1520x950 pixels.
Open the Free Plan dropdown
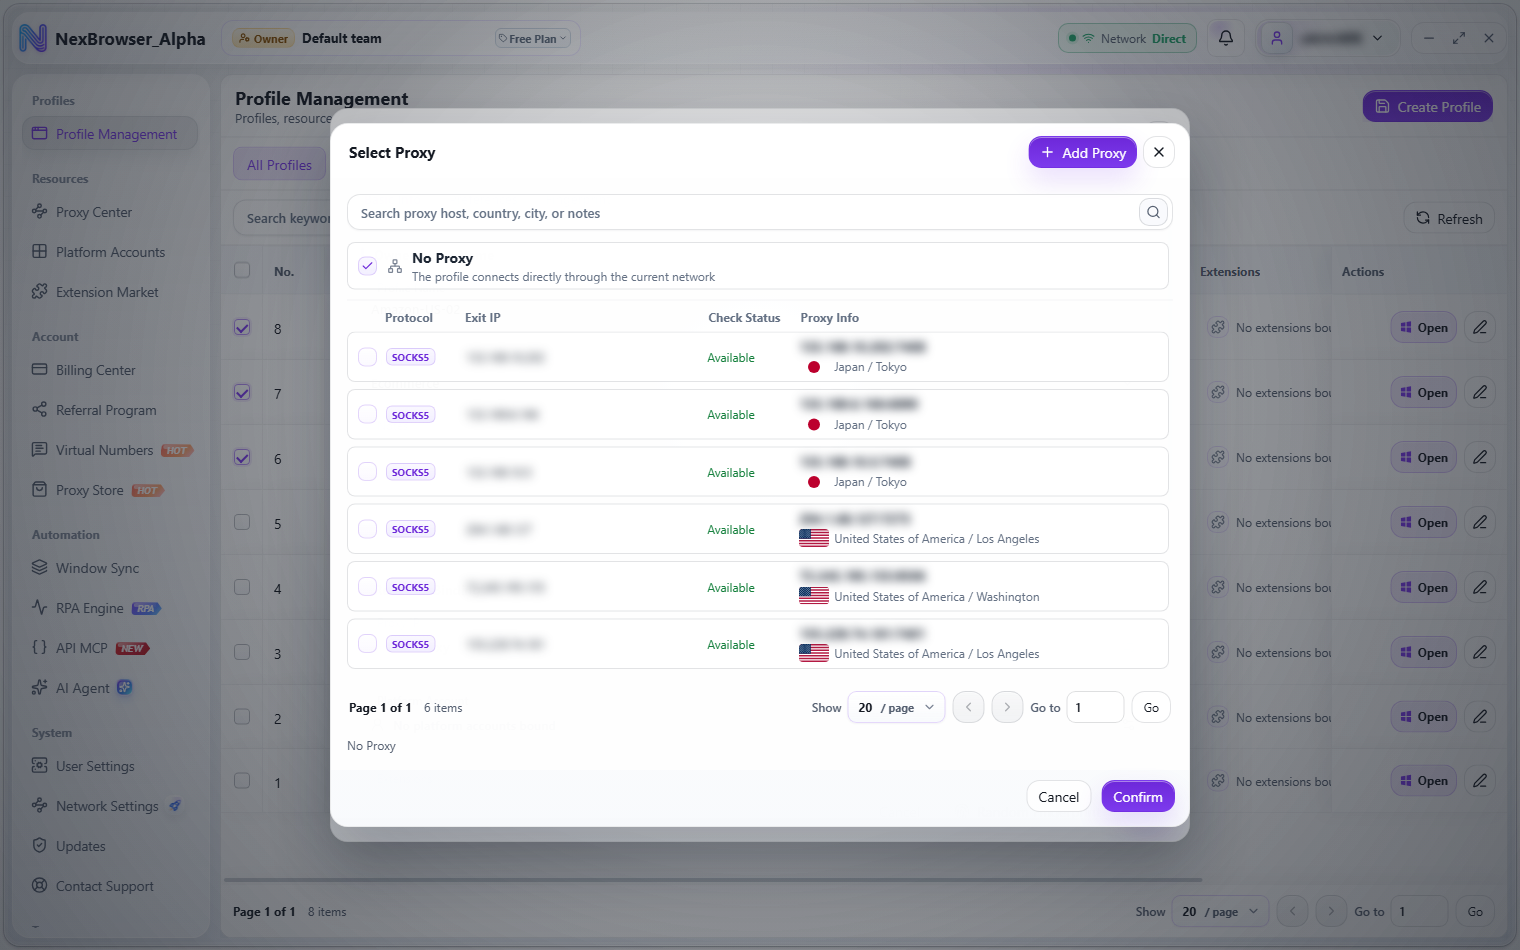532,38
